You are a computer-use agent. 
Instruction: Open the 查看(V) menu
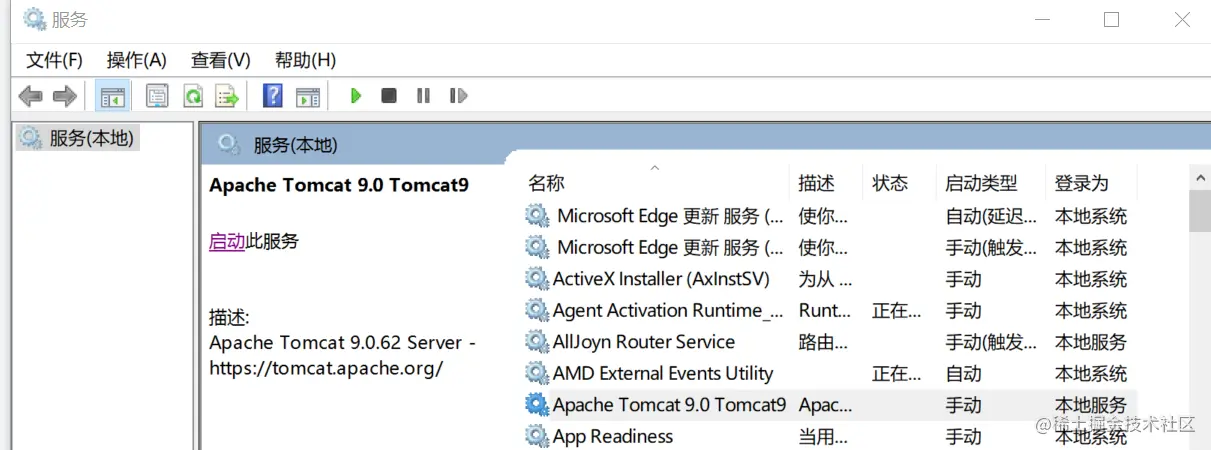click(x=220, y=60)
